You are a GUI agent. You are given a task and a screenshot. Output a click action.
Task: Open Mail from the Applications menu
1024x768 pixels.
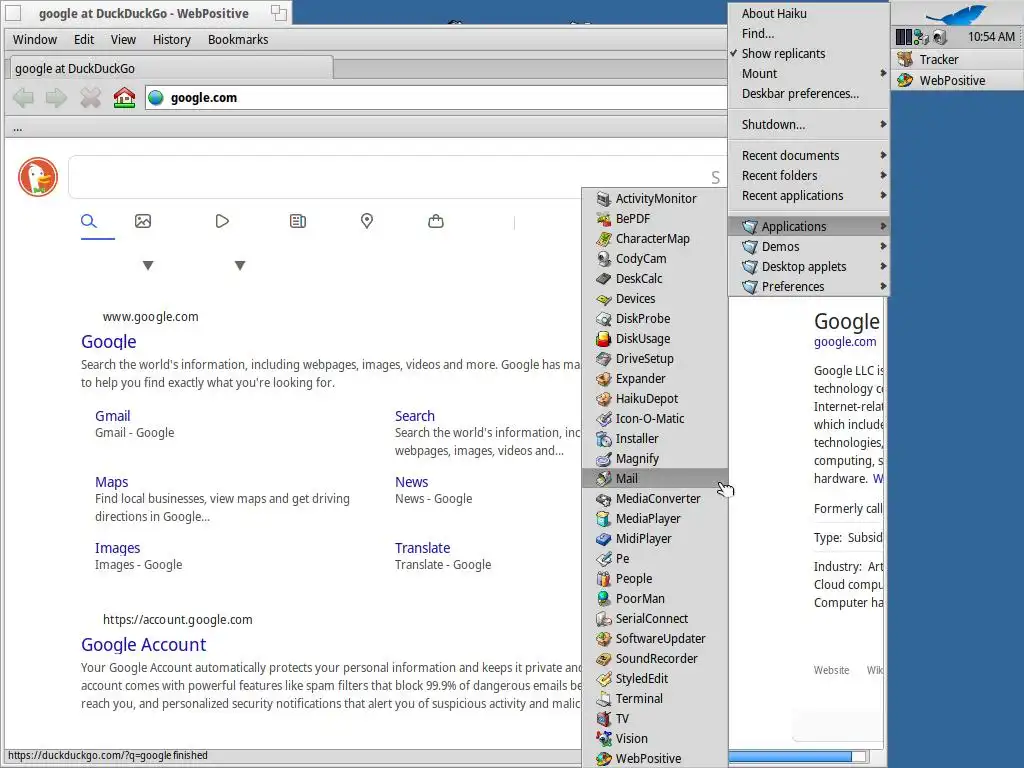tap(654, 479)
